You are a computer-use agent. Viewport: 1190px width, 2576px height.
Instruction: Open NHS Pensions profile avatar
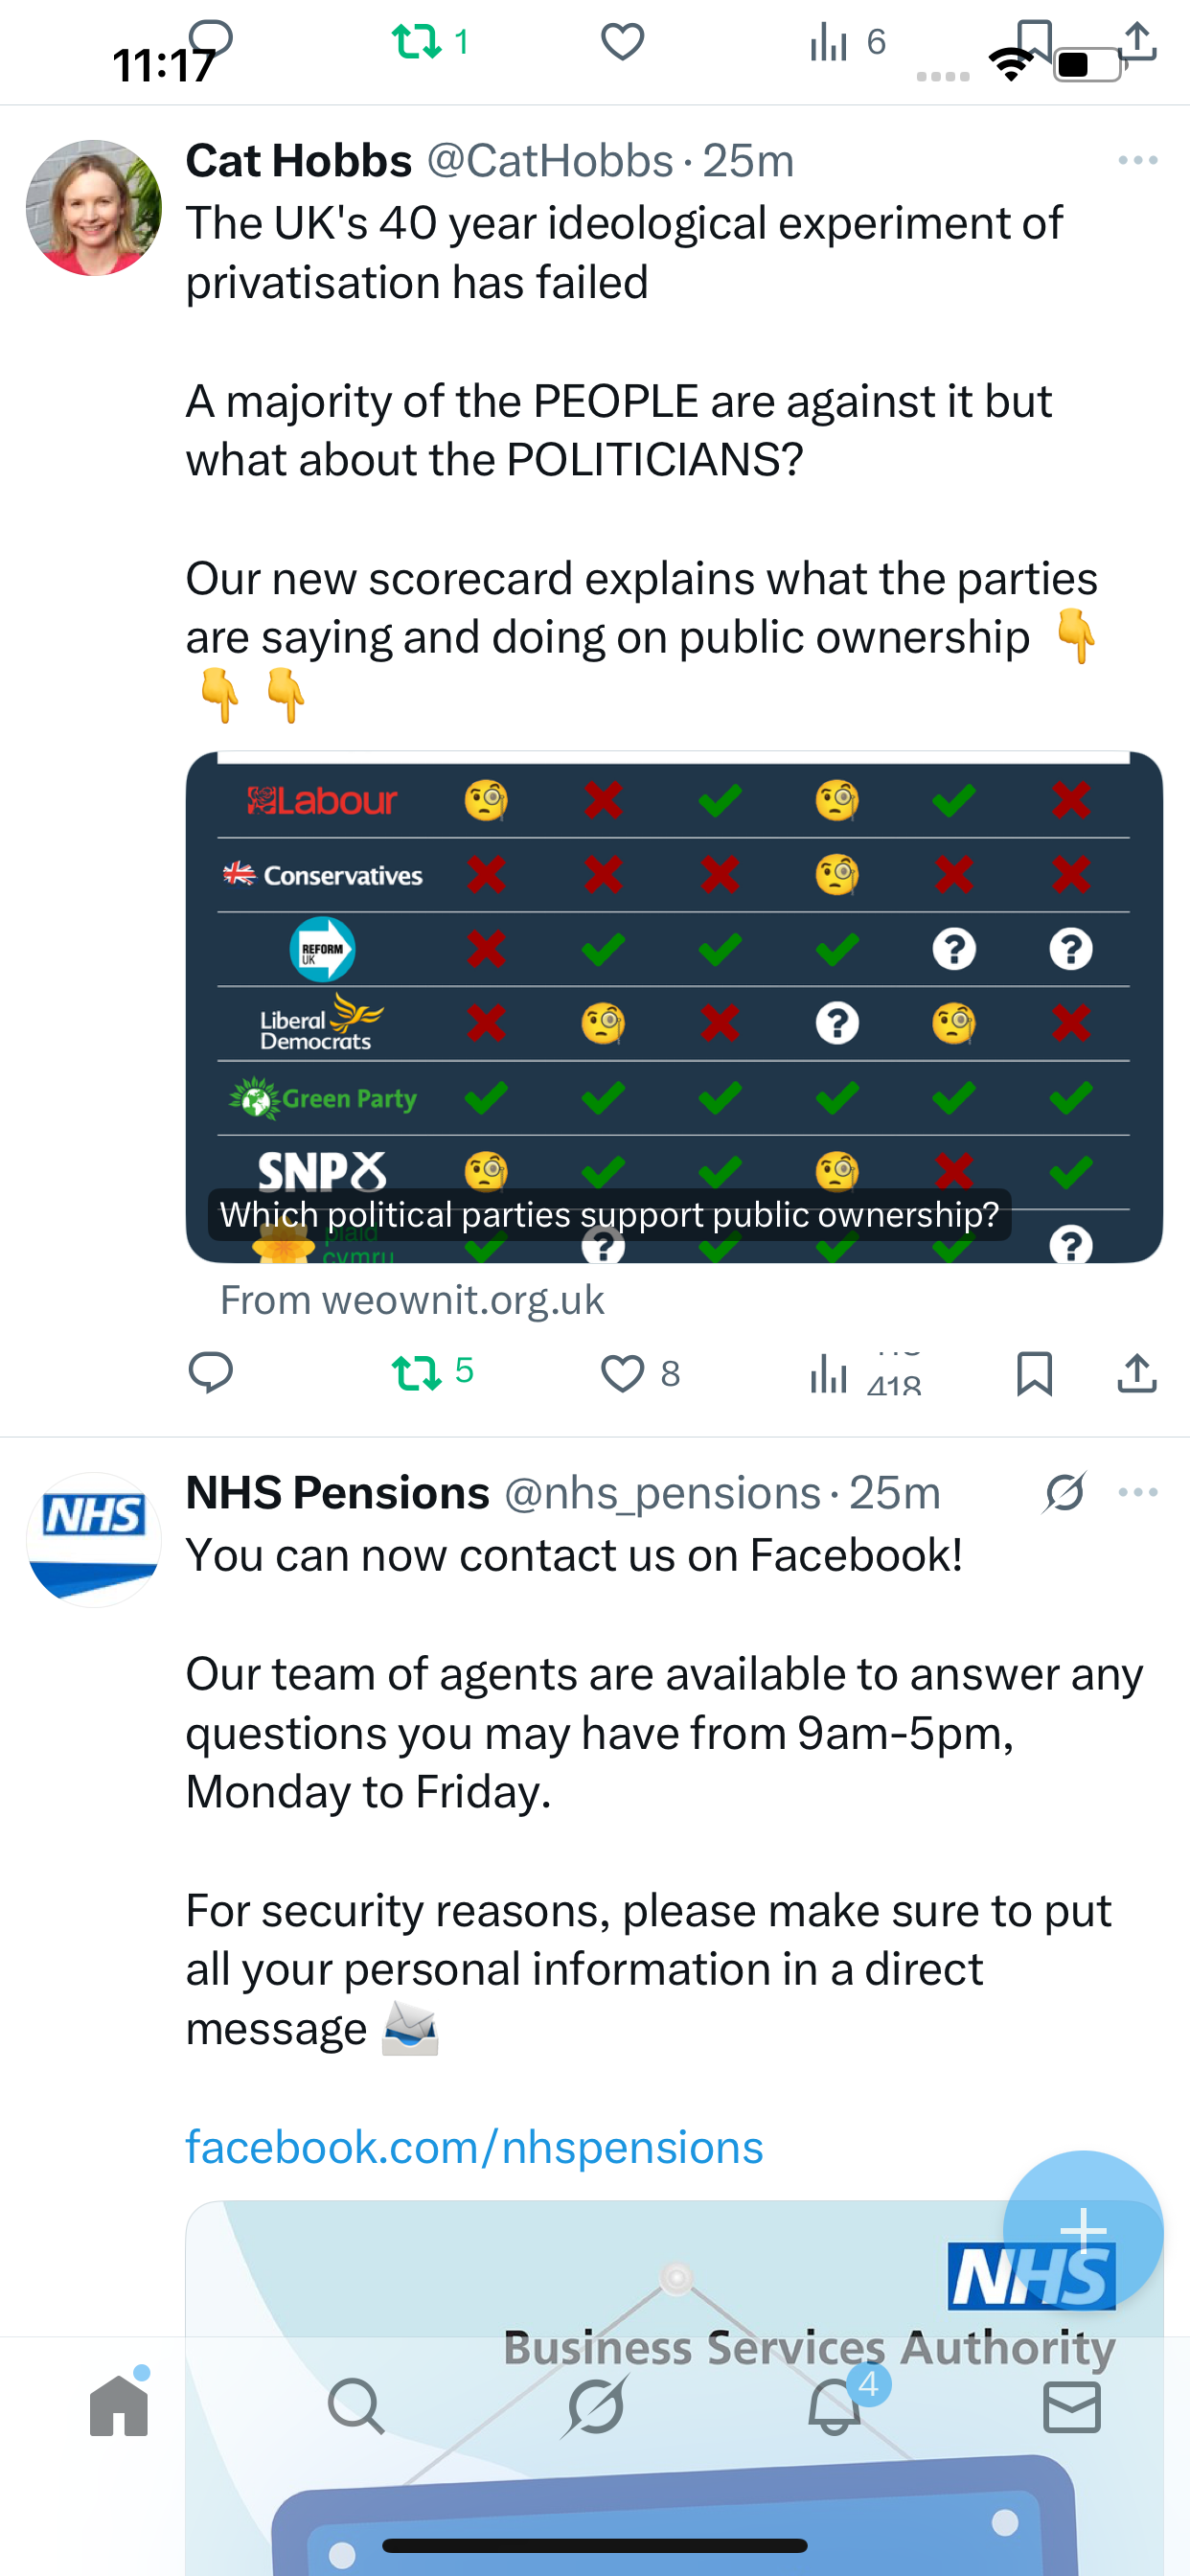[94, 1540]
